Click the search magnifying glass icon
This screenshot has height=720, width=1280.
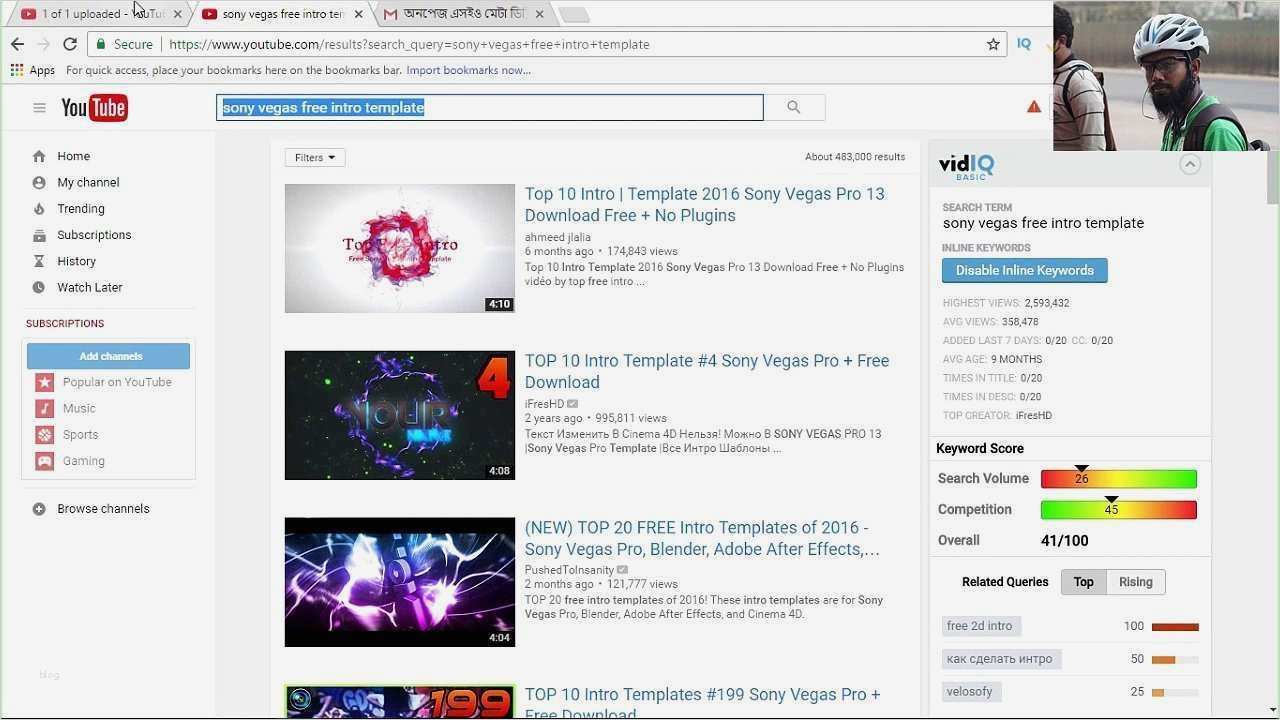(793, 107)
